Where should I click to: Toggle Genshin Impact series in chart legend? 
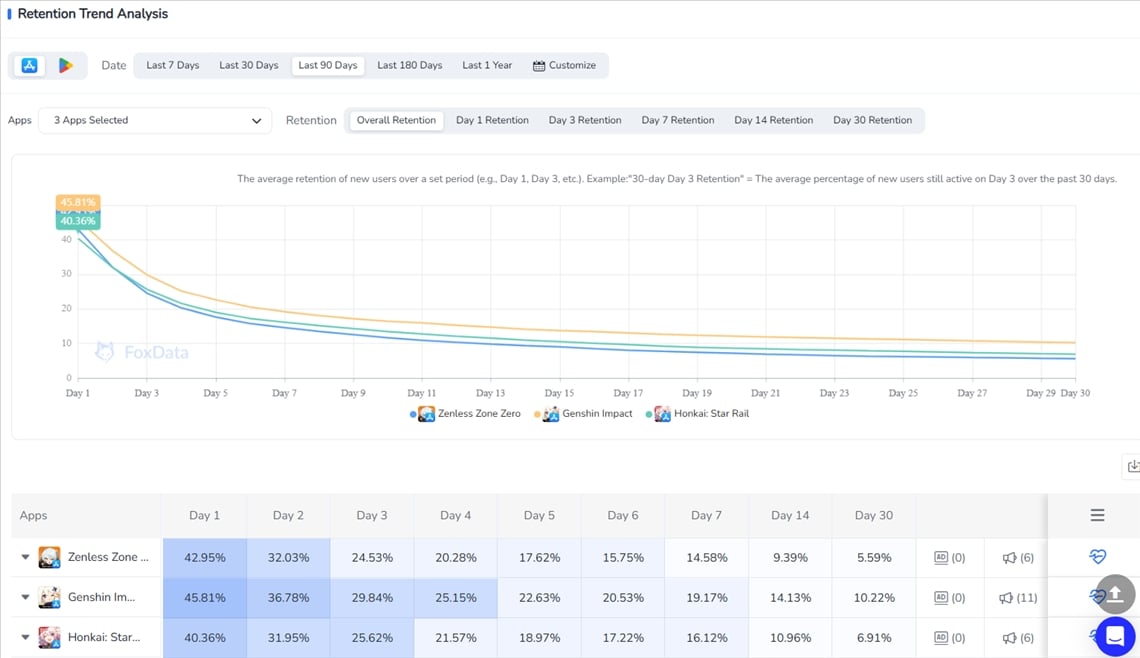[x=587, y=414]
